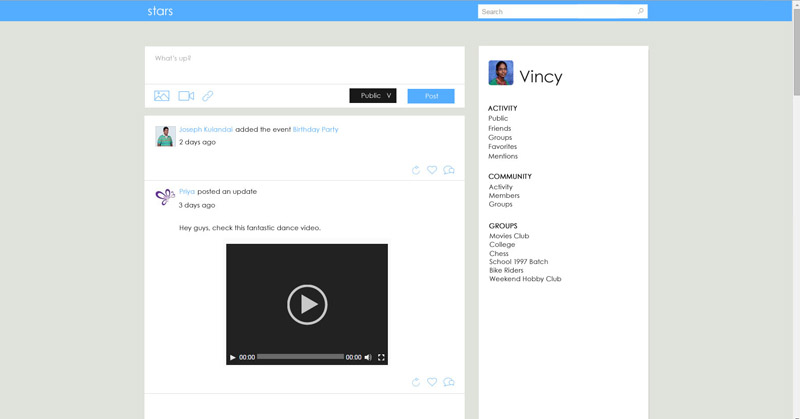Screen dimensions: 800x419
Task: Select Groups under Activity
Action: pos(500,137)
